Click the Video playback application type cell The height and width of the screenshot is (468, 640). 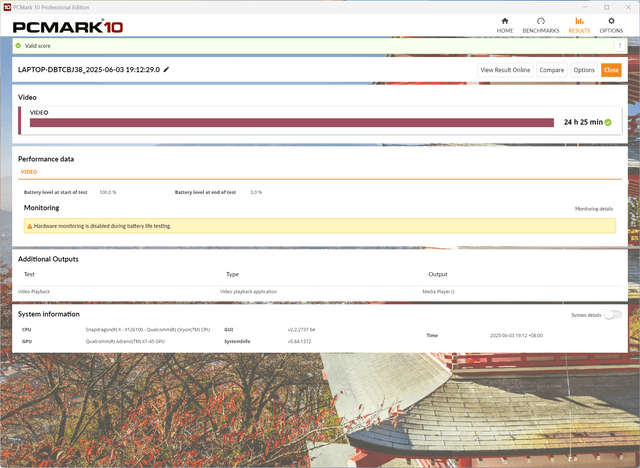pyautogui.click(x=248, y=291)
